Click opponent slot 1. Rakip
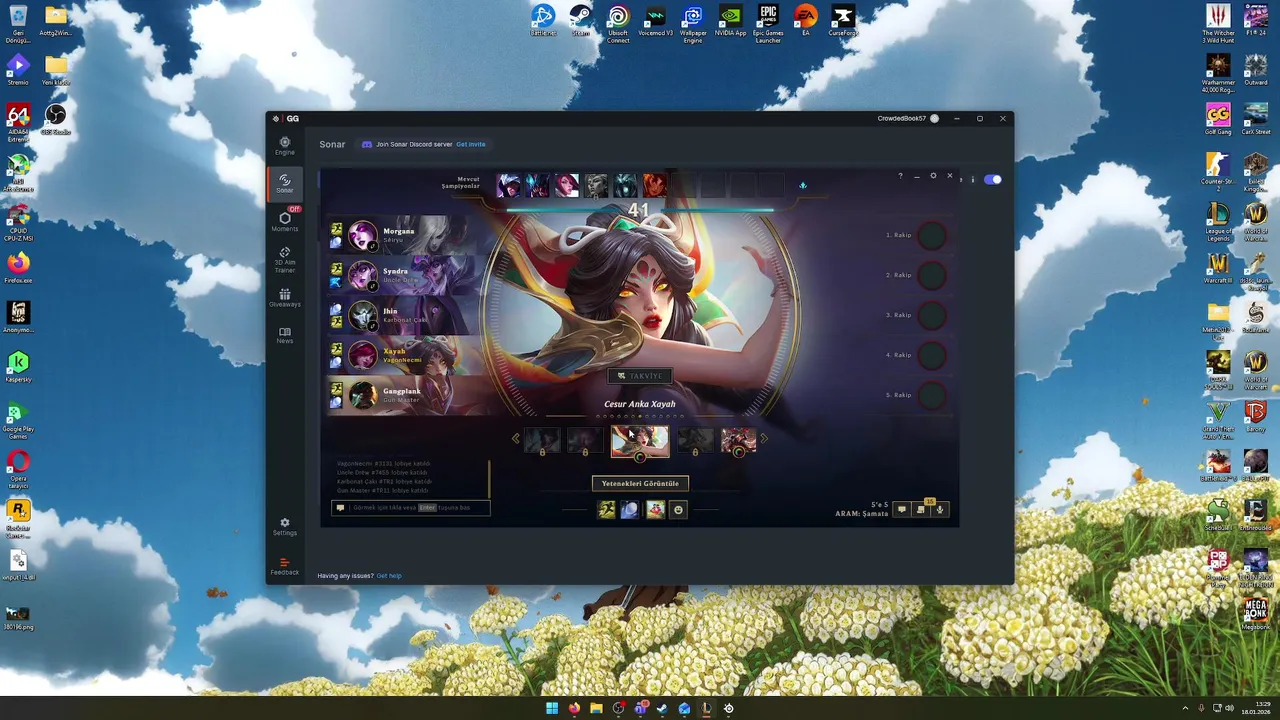Image resolution: width=1280 pixels, height=720 pixels. [x=914, y=235]
